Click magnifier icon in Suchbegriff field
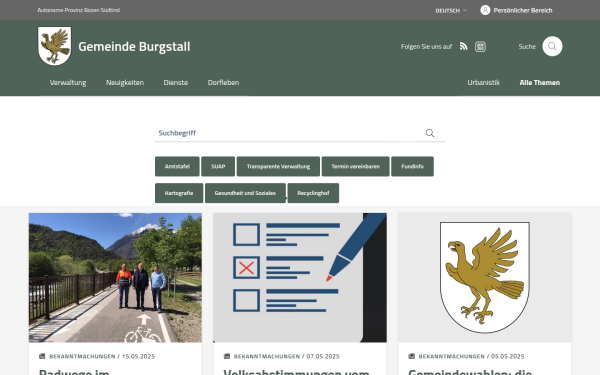 pos(430,133)
